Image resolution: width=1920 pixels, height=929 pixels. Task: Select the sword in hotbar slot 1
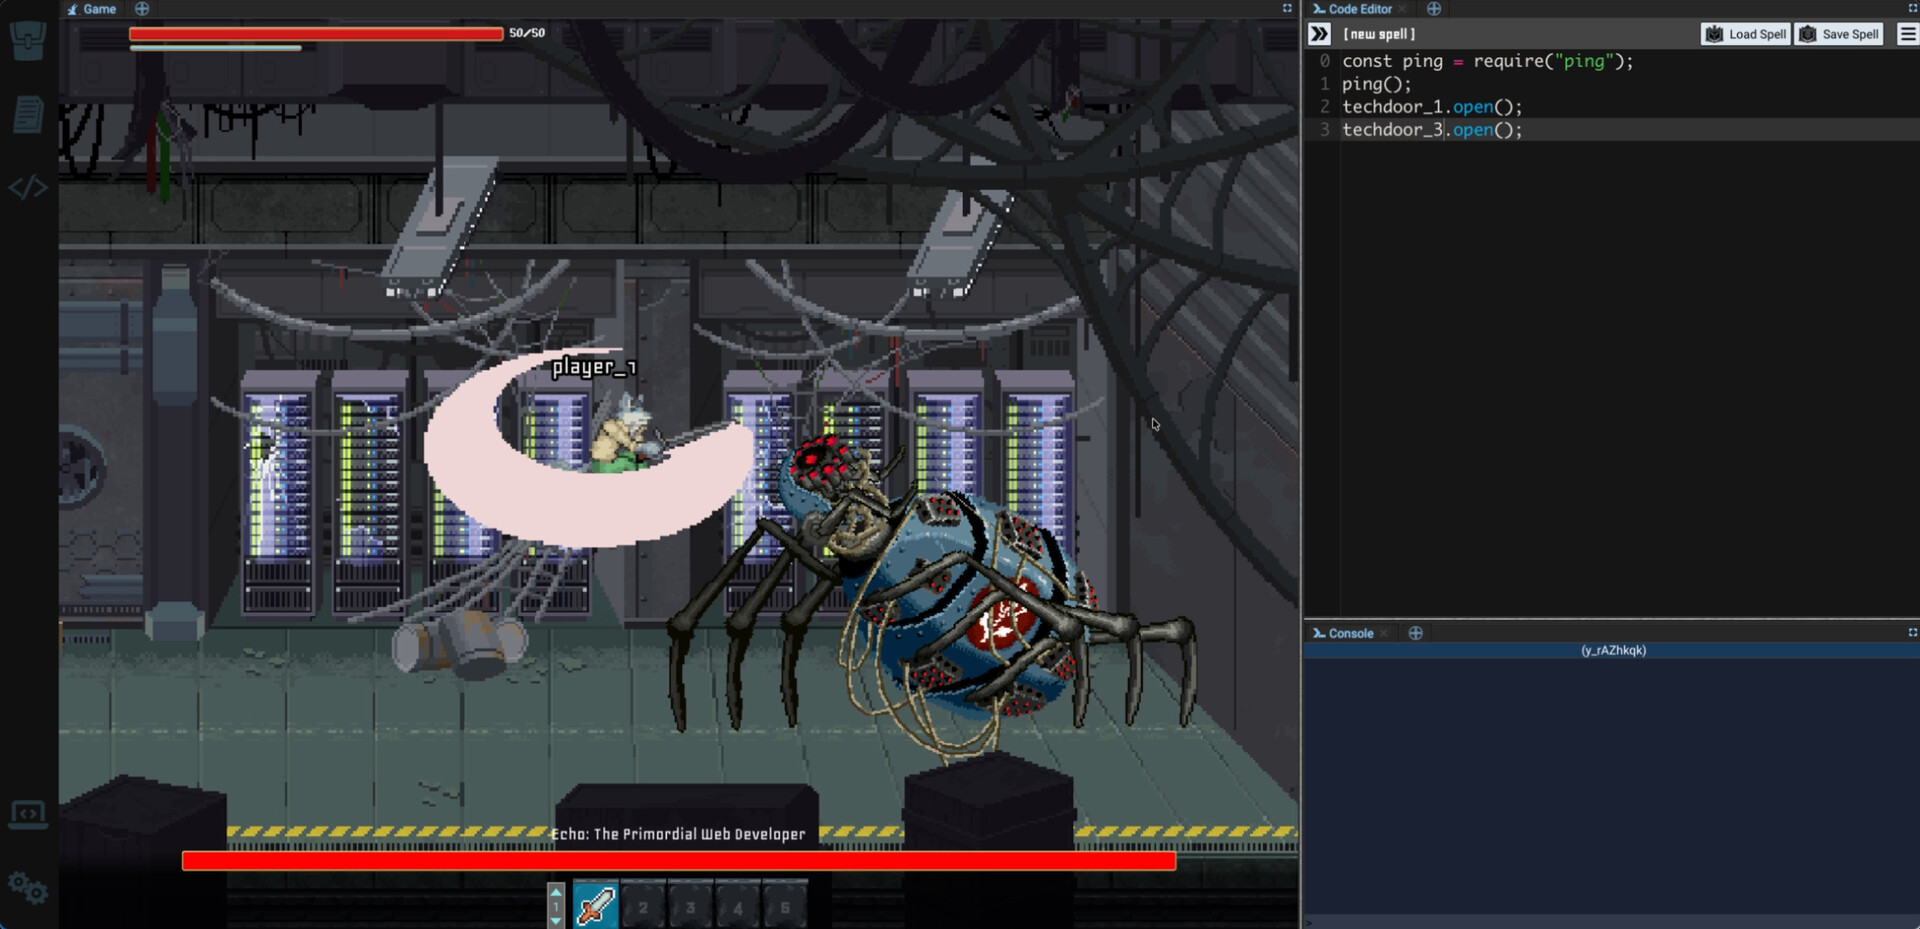596,904
